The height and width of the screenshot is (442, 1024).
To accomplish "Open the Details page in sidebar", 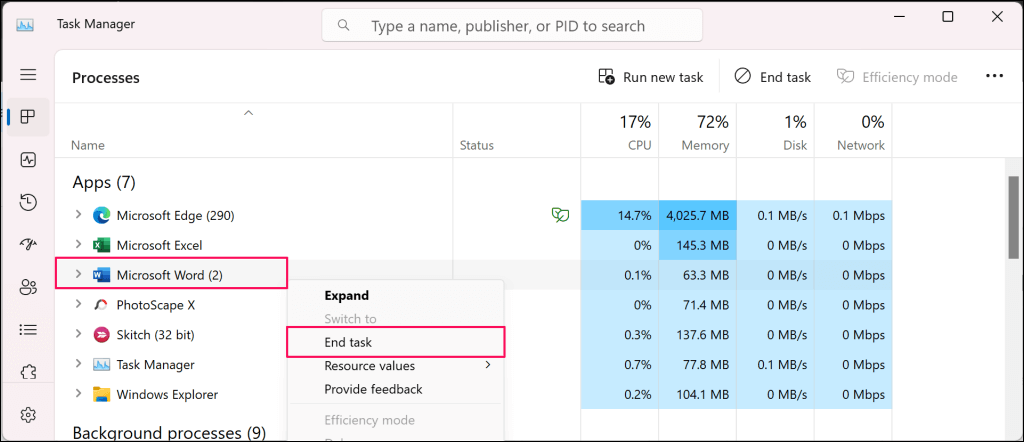I will pyautogui.click(x=28, y=329).
